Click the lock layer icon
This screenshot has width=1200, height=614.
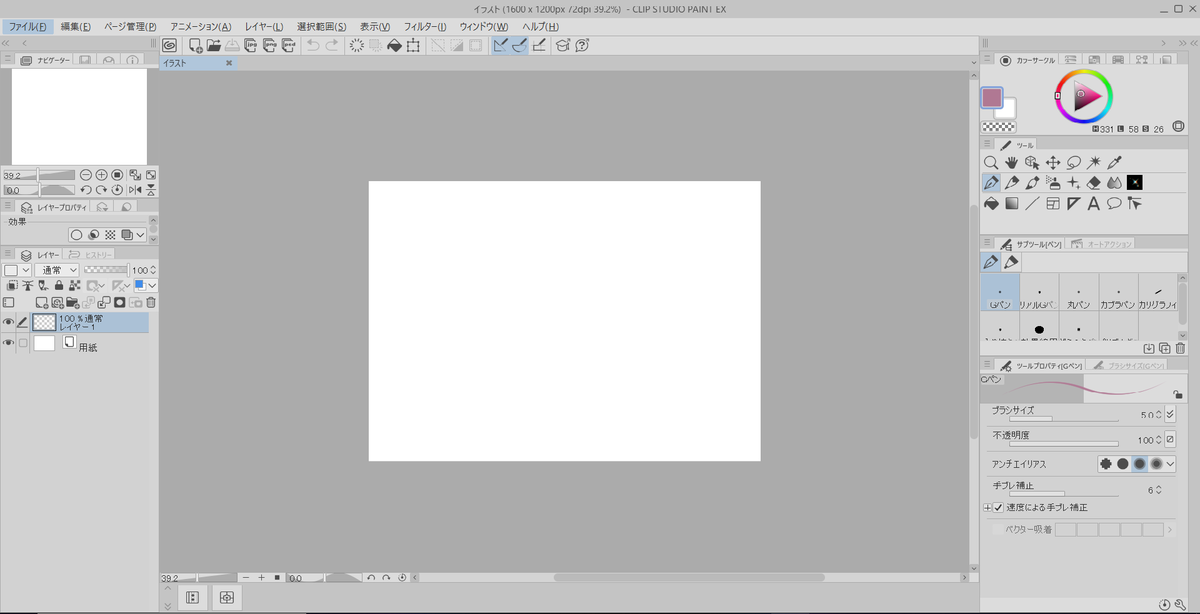59,286
